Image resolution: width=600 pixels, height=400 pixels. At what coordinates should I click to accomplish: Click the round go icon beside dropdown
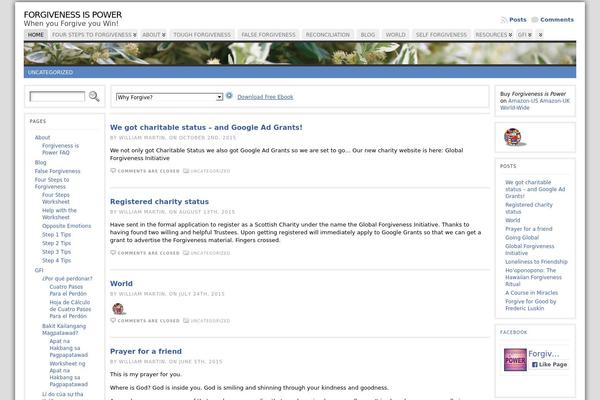(x=229, y=96)
